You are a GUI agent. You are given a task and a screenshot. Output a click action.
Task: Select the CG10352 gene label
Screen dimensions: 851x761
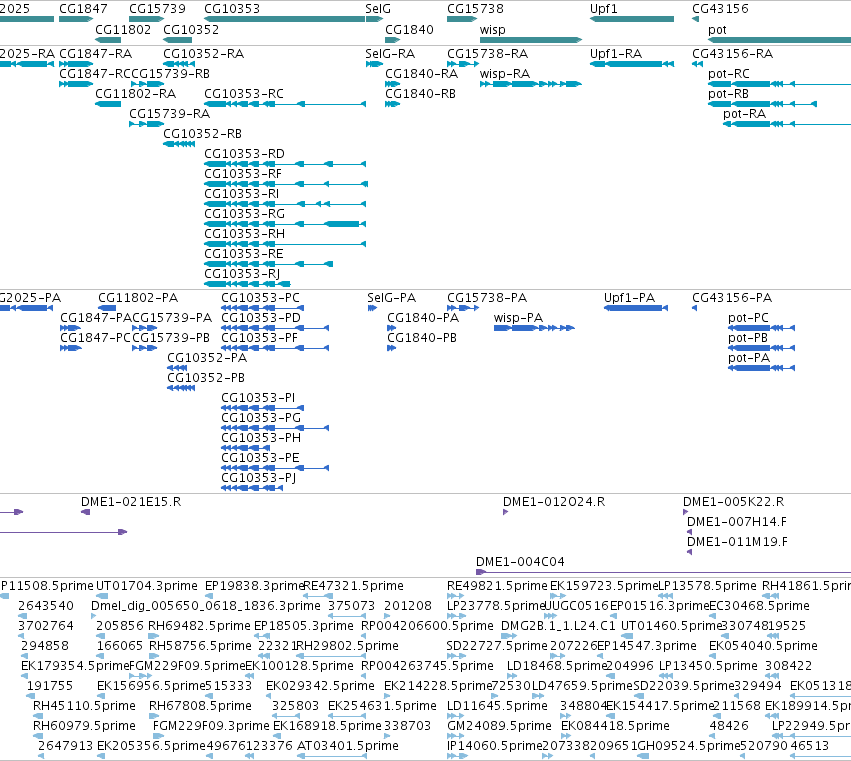pos(191,30)
